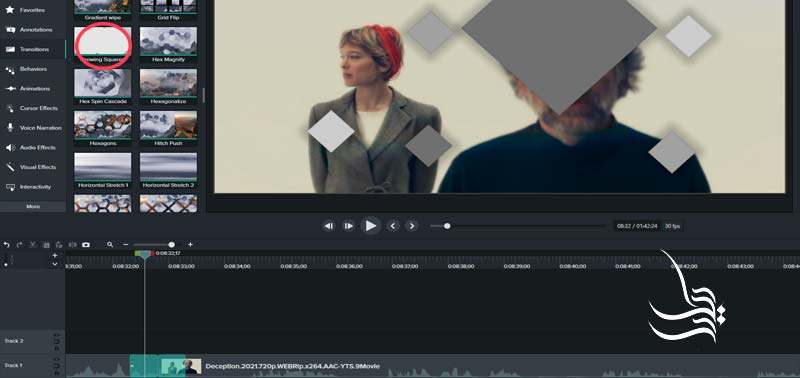Open the Transitions tab in the sidebar
800x378 pixels.
click(33, 49)
